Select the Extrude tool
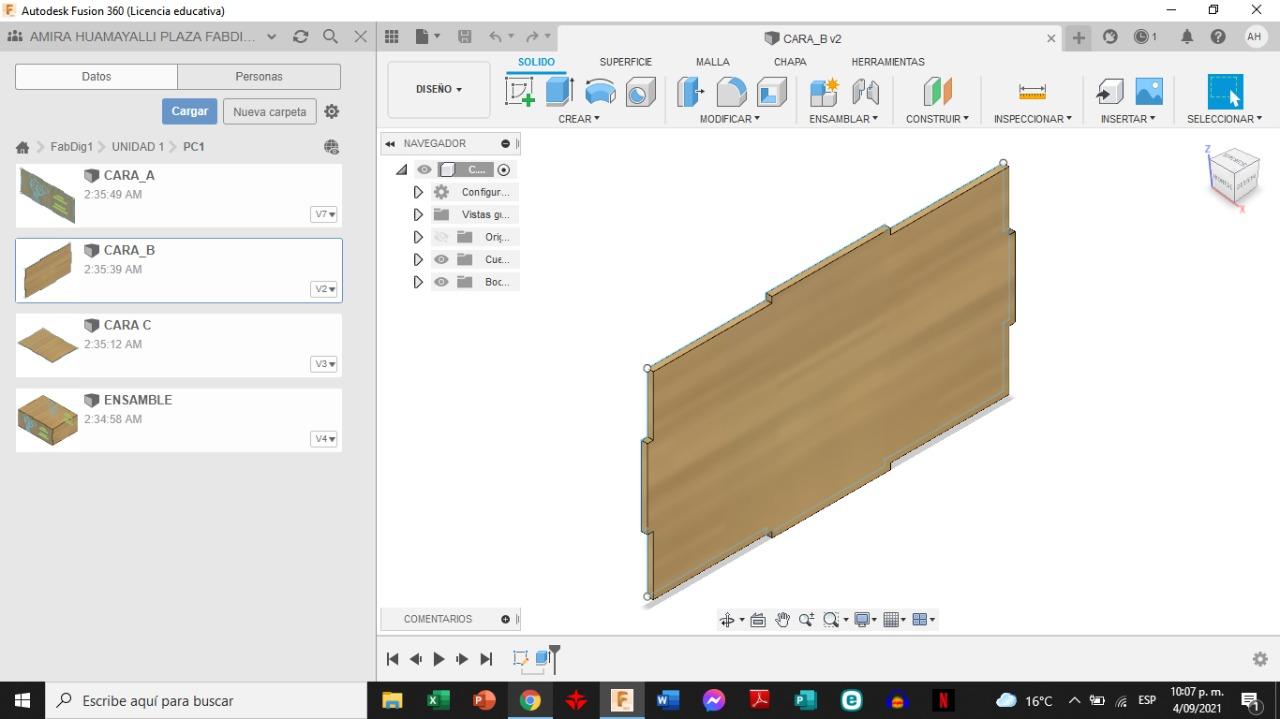The width and height of the screenshot is (1280, 719). tap(559, 92)
